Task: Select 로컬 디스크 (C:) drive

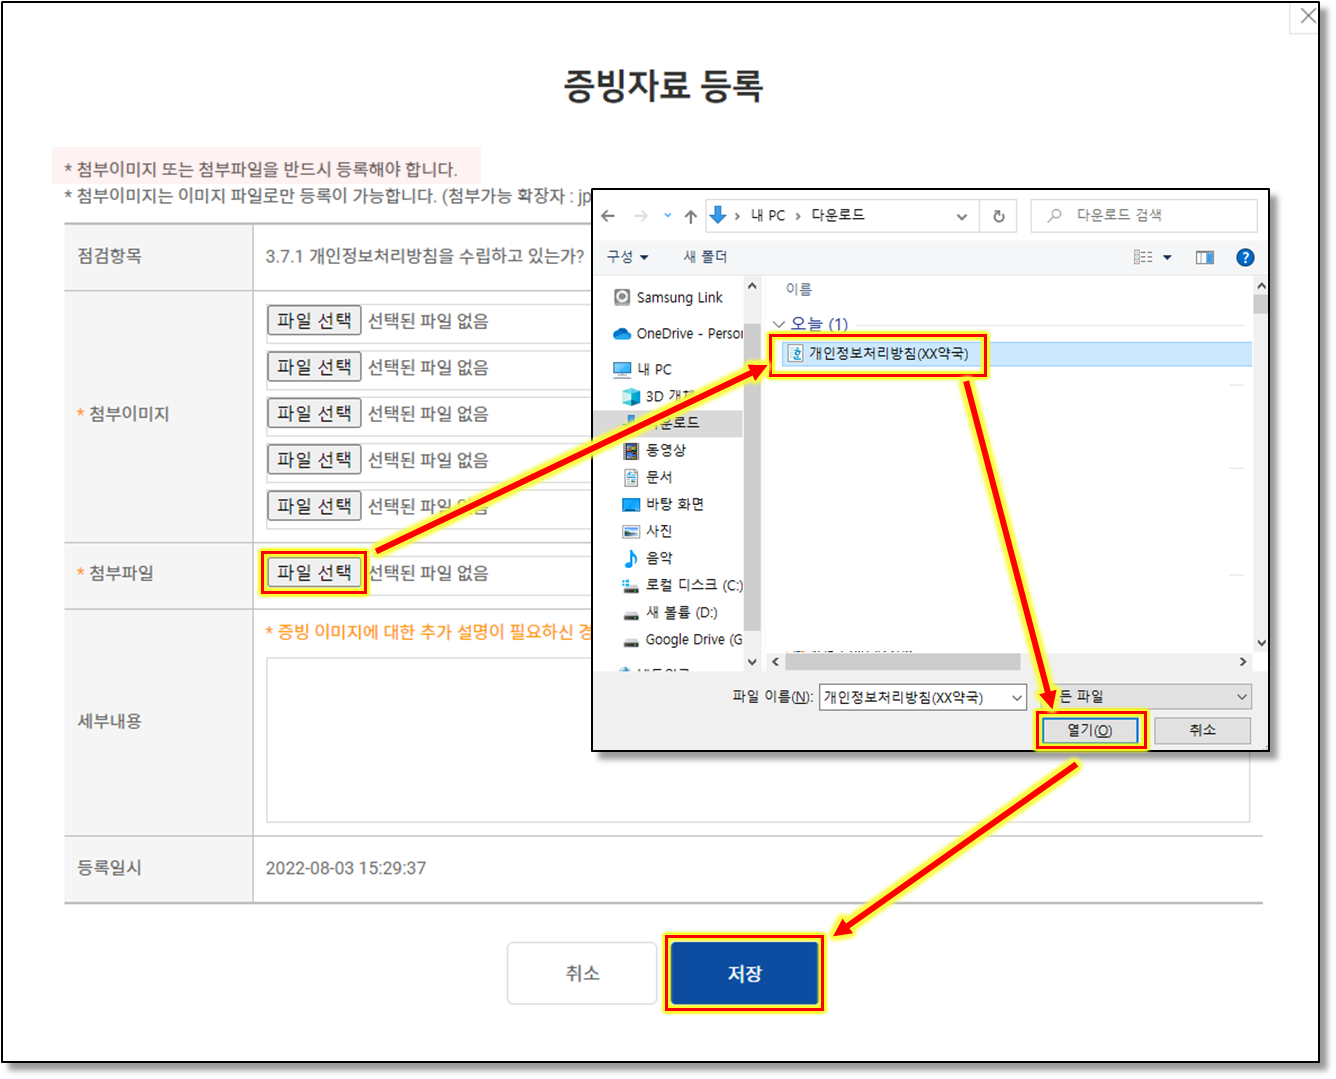Action: [x=692, y=585]
